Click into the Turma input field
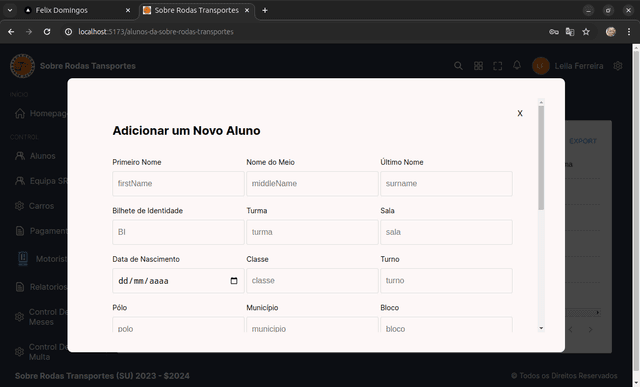Screen dimensions: 640x387 pyautogui.click(x=312, y=232)
